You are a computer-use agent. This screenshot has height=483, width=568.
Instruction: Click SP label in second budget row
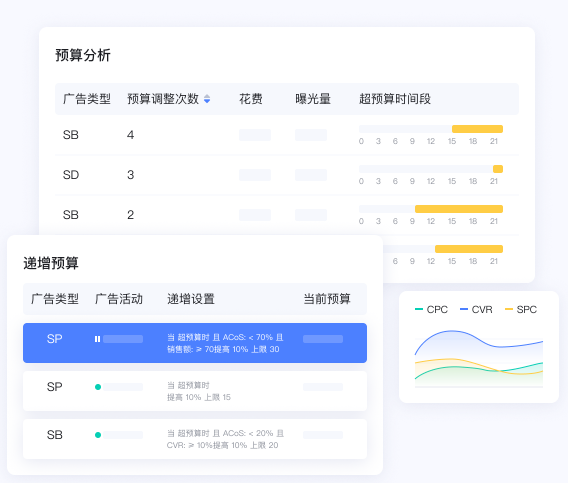pos(55,387)
